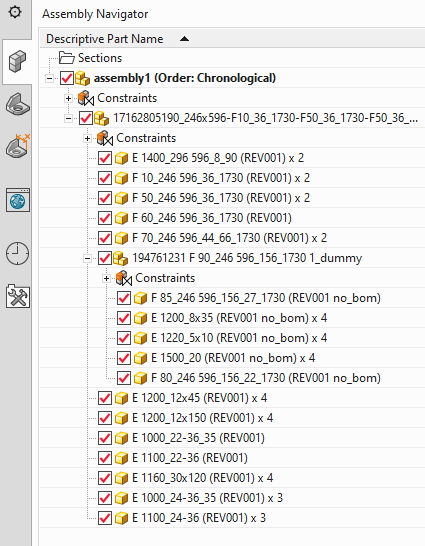The width and height of the screenshot is (425, 546).
Task: Click part icon of E 1200_8x35
Action: pos(141,318)
